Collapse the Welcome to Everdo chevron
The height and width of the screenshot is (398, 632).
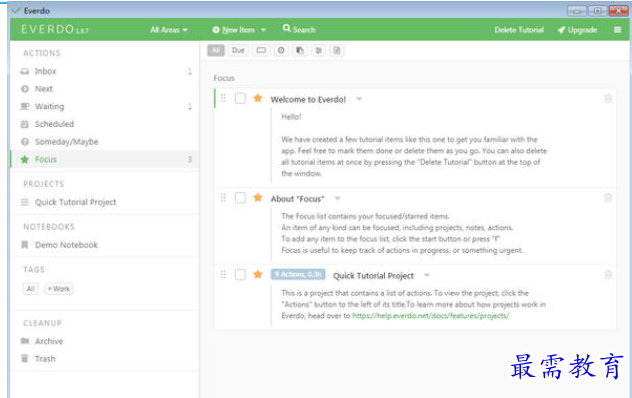(x=359, y=99)
